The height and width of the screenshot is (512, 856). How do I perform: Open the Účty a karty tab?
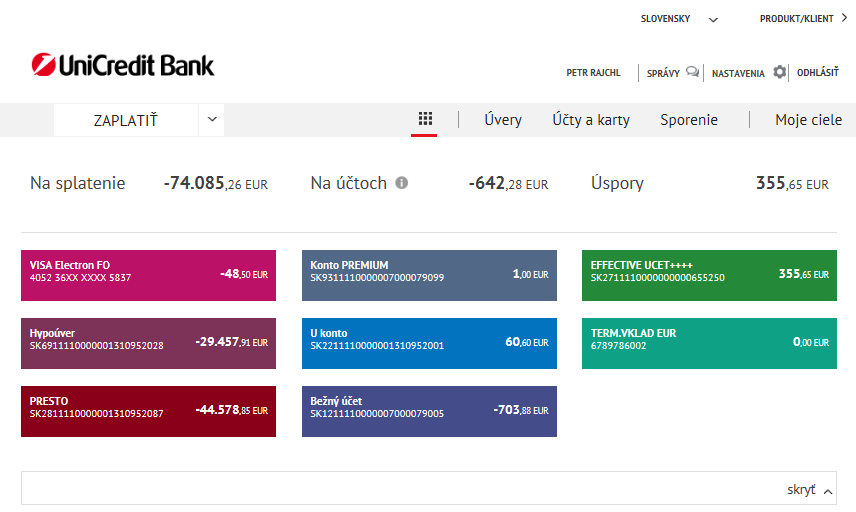tap(591, 120)
